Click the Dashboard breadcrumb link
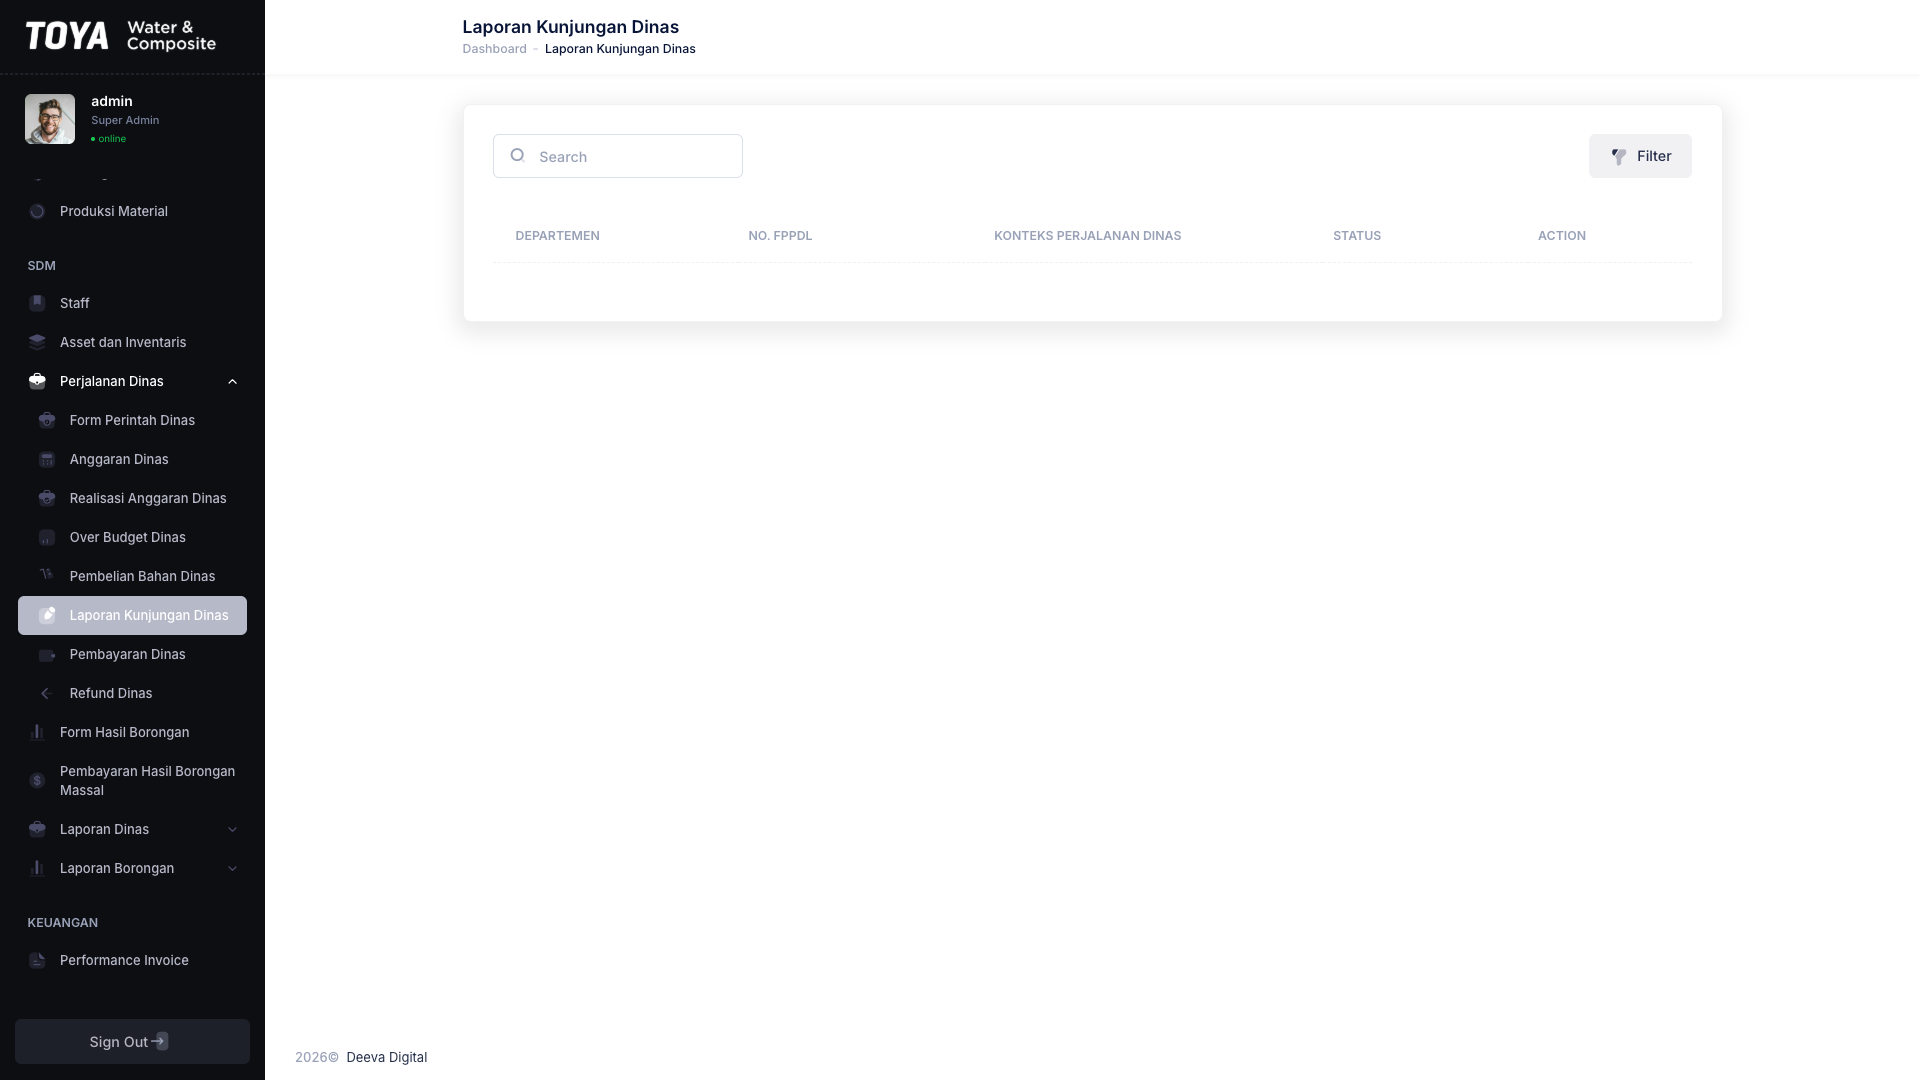 [x=494, y=49]
